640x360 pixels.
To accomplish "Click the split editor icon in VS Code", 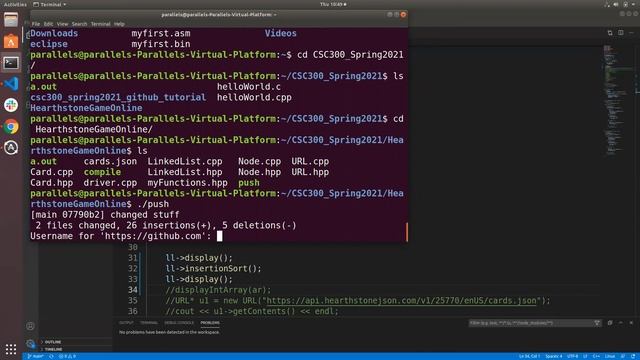I will pyautogui.click(x=621, y=33).
